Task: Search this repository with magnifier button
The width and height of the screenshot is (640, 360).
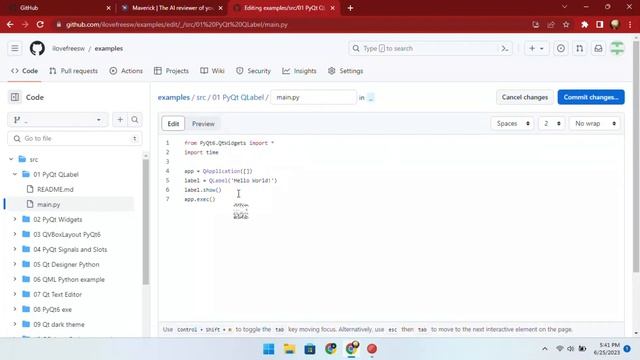Action: coord(135,120)
